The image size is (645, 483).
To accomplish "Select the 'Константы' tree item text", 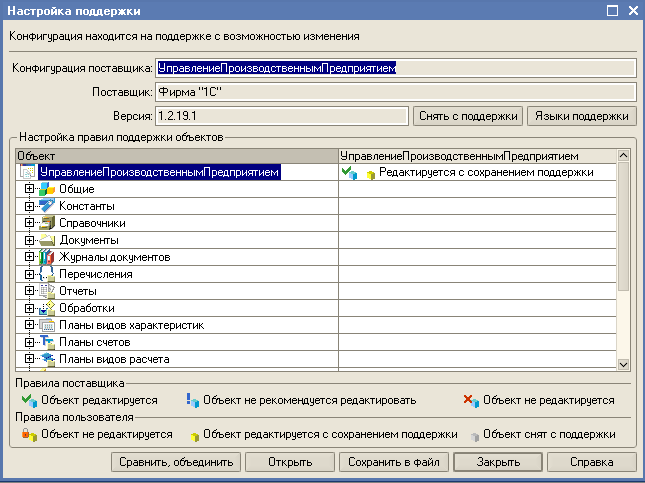I will point(87,206).
